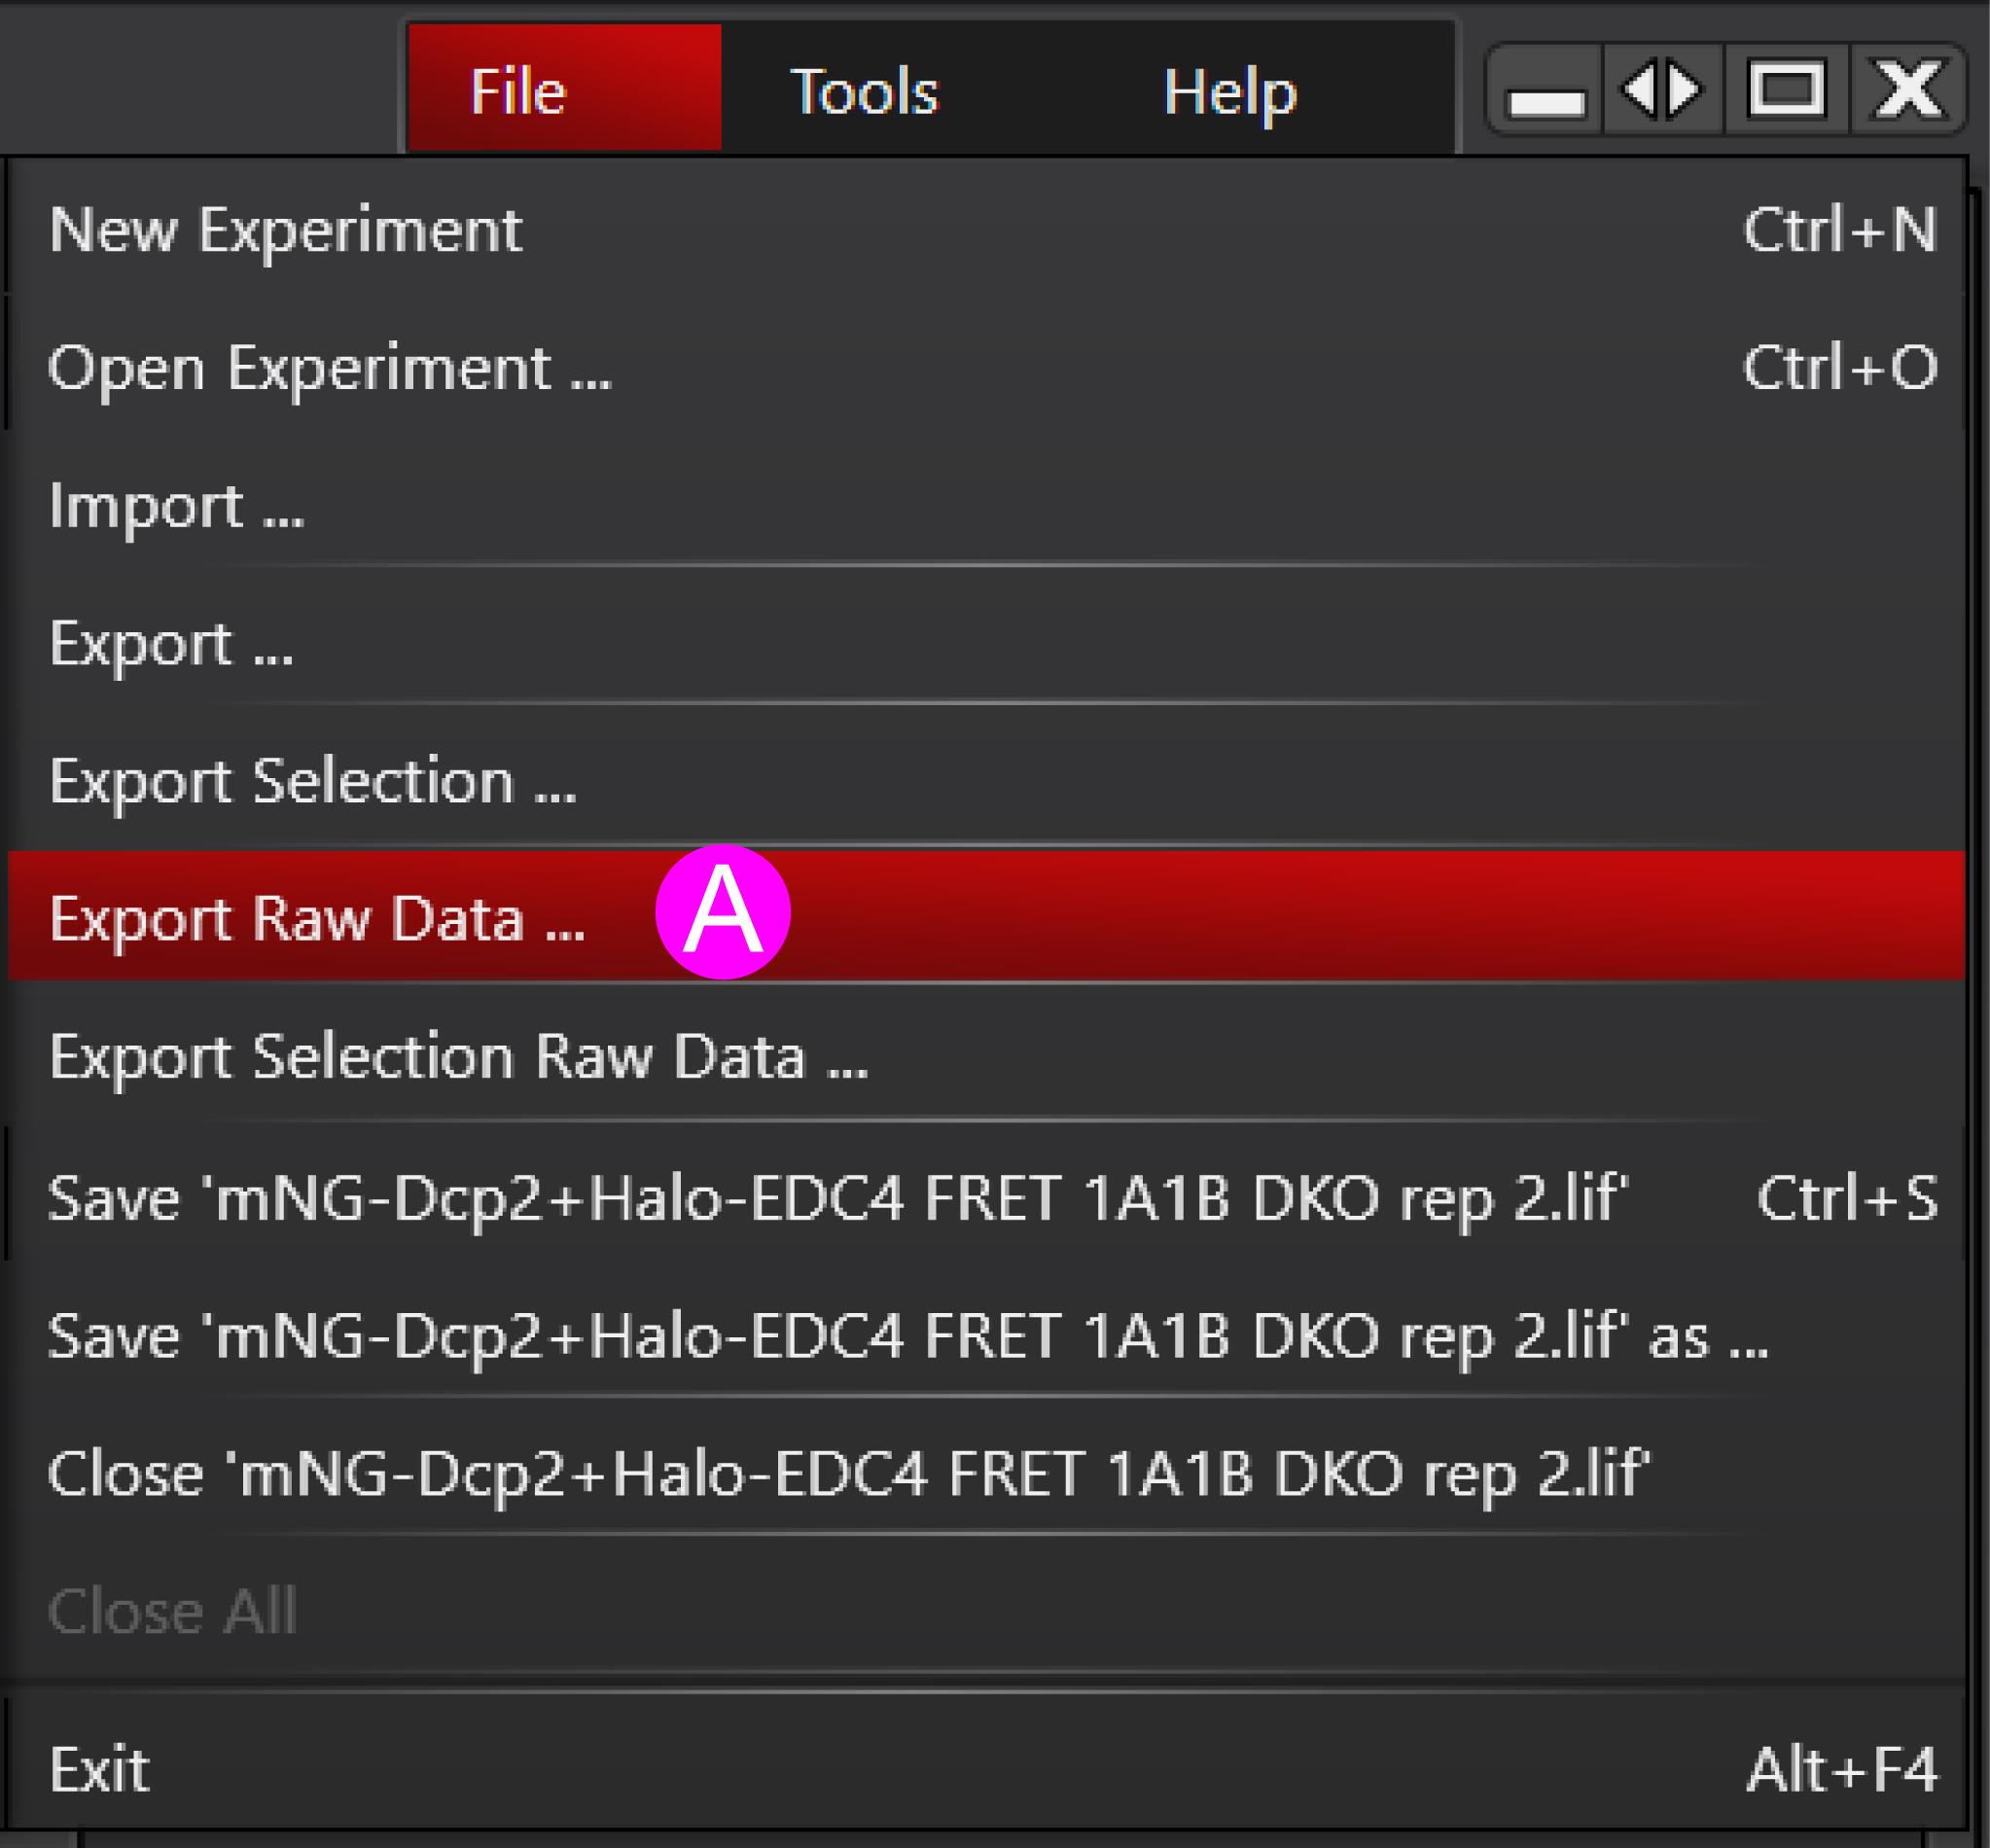
Task: Click the Import ... menu item
Action: tap(987, 505)
